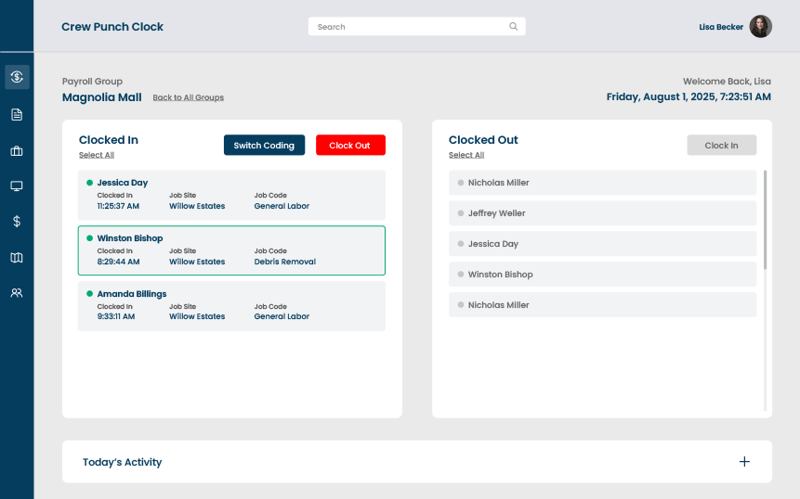The height and width of the screenshot is (499, 800).
Task: Select All under Clocked Out
Action: pyautogui.click(x=466, y=155)
